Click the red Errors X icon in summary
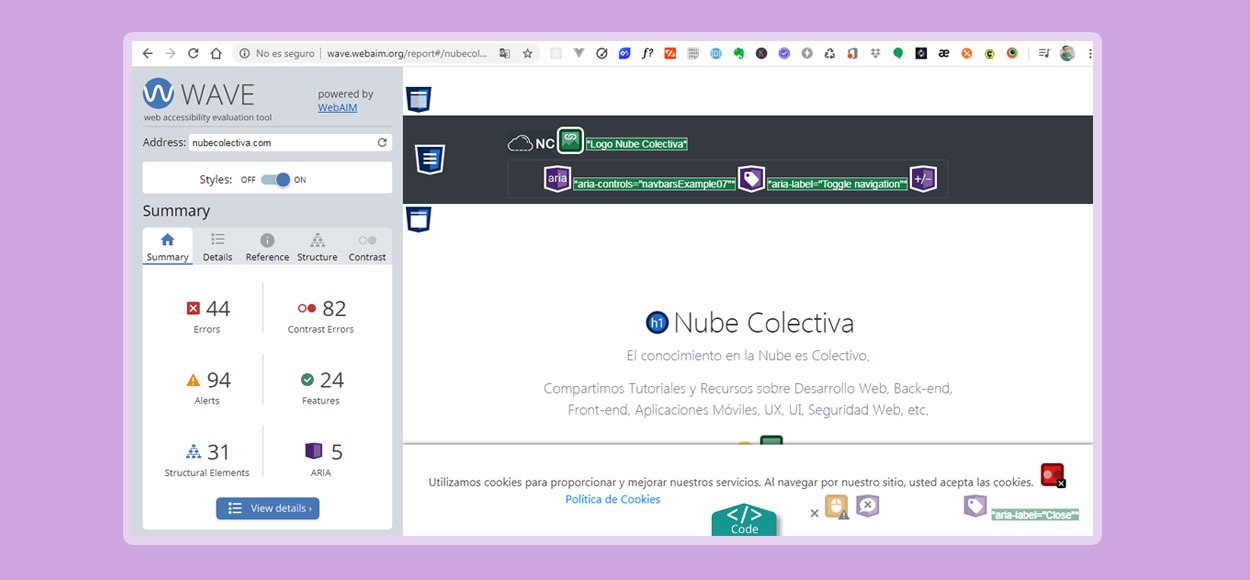This screenshot has width=1250, height=580. click(x=193, y=309)
